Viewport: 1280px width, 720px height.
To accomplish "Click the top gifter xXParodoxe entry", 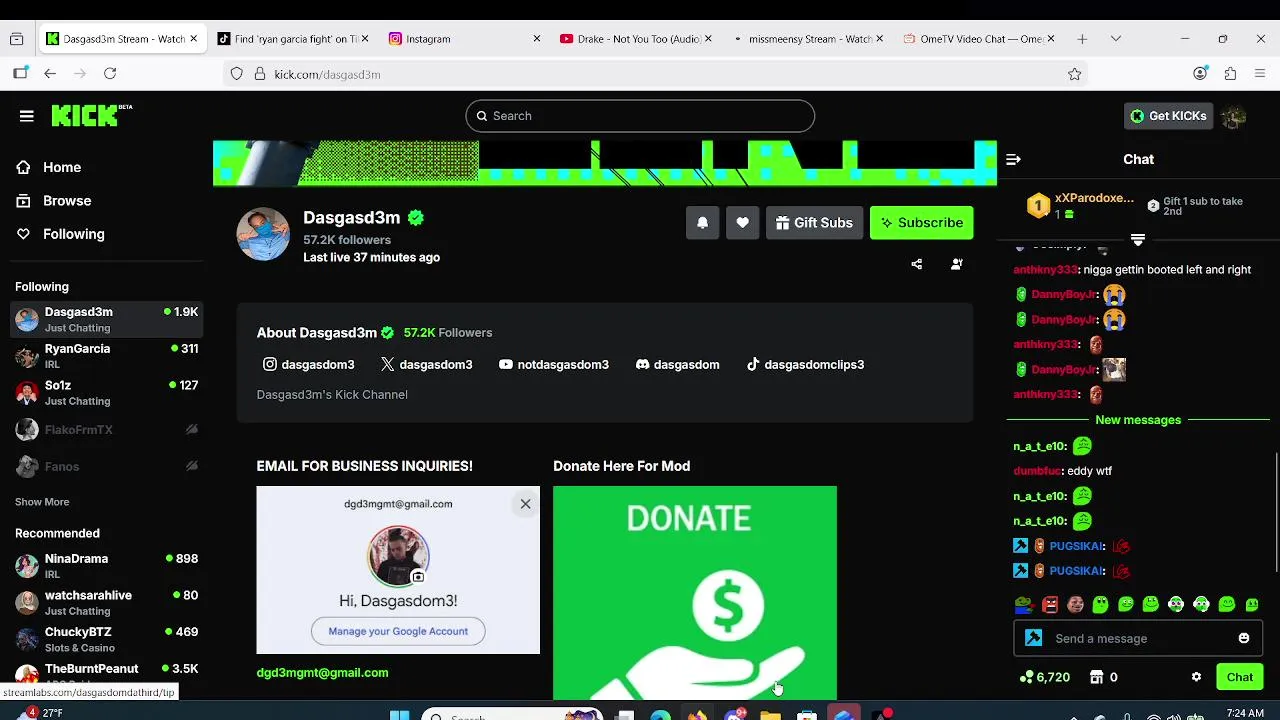I will click(1080, 206).
